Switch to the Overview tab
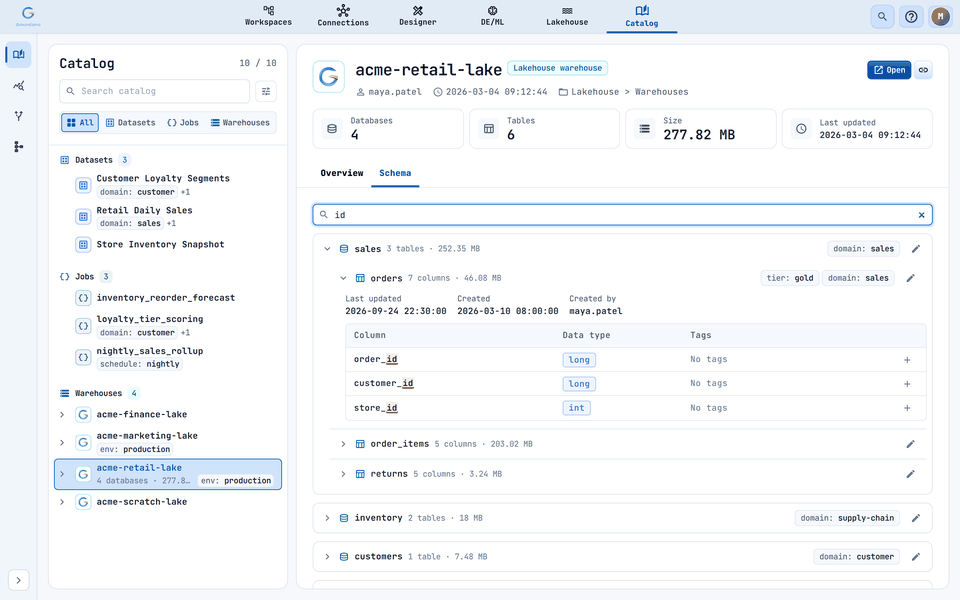Image resolution: width=960 pixels, height=600 pixels. click(342, 173)
